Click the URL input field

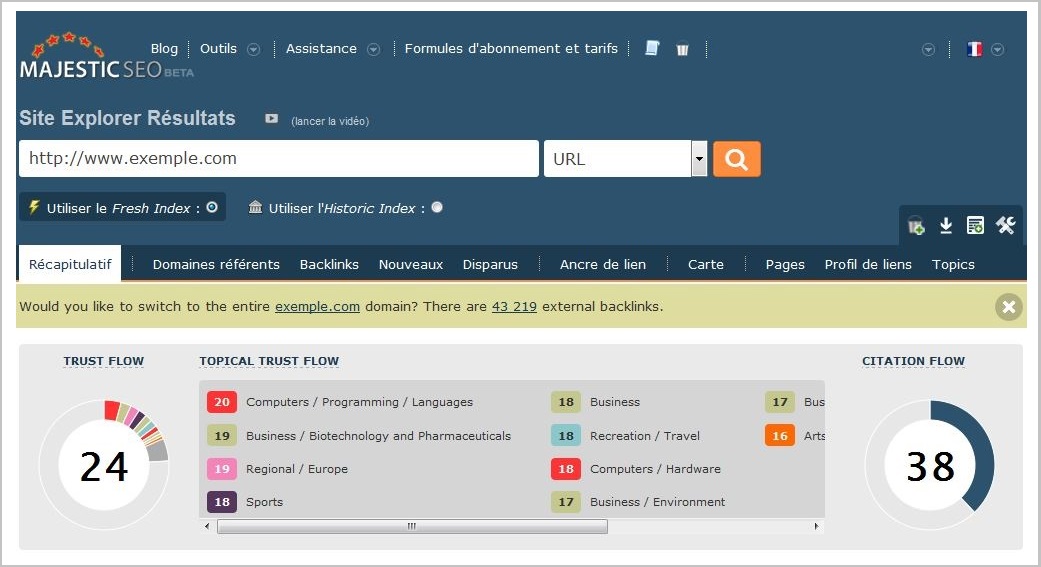point(279,159)
